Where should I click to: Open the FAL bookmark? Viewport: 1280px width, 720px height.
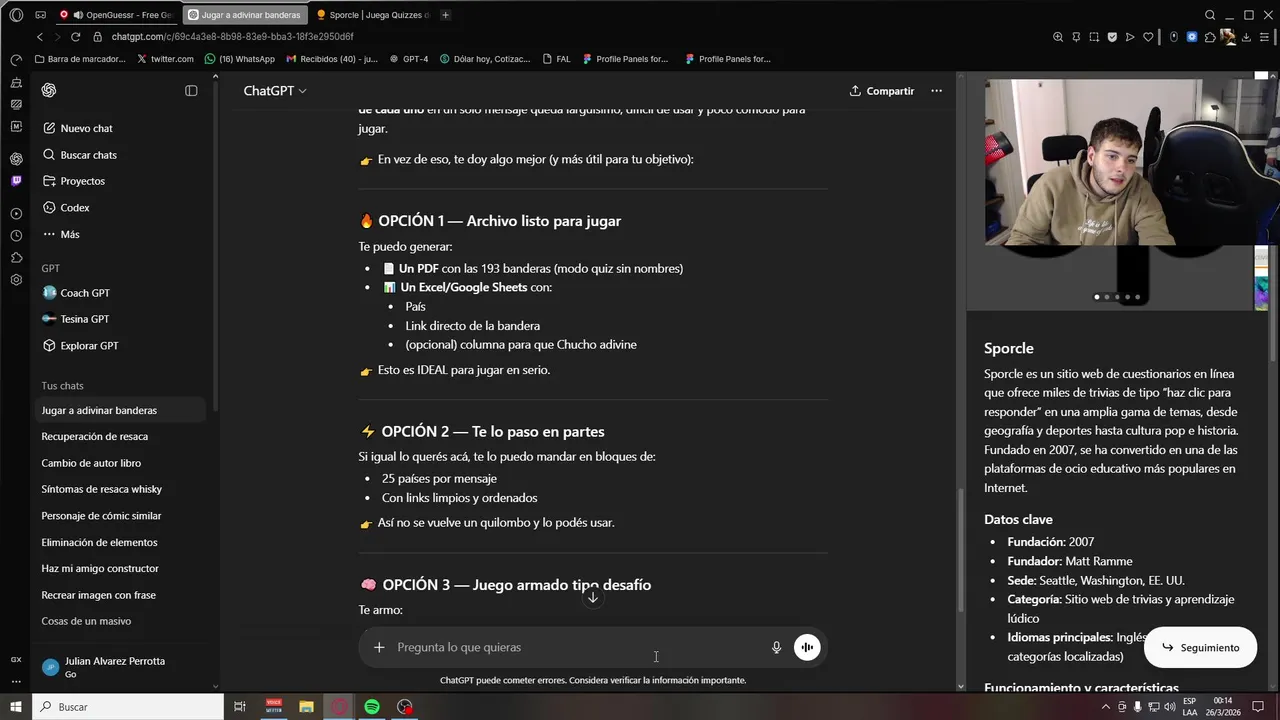click(556, 59)
